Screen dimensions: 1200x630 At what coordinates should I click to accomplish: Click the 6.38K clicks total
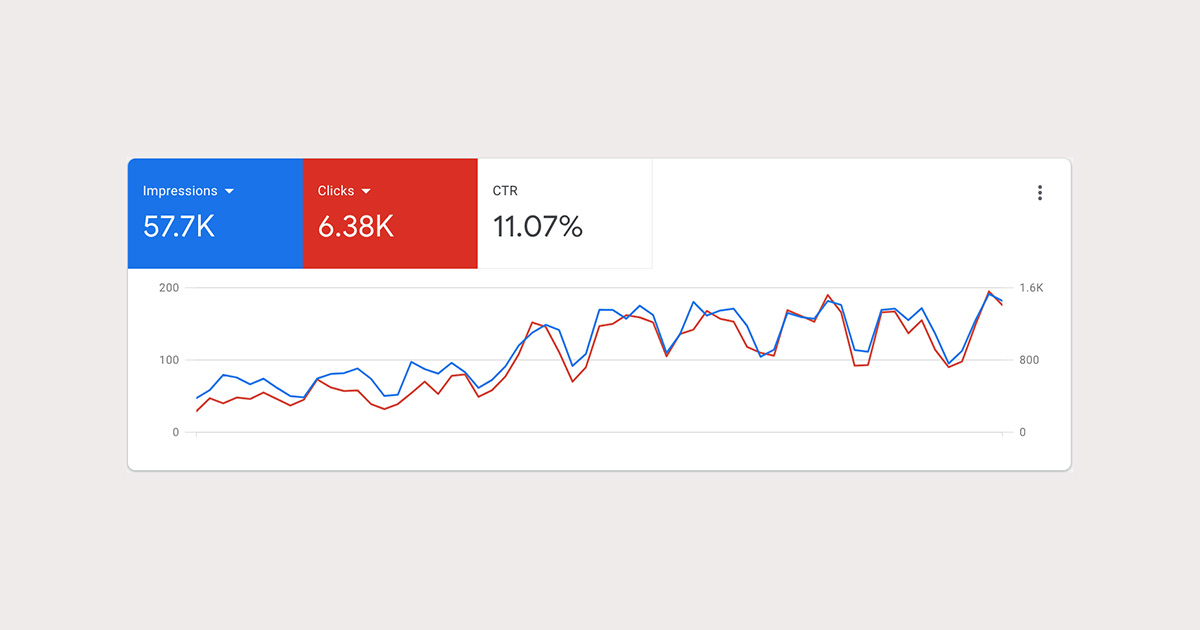[x=356, y=227]
